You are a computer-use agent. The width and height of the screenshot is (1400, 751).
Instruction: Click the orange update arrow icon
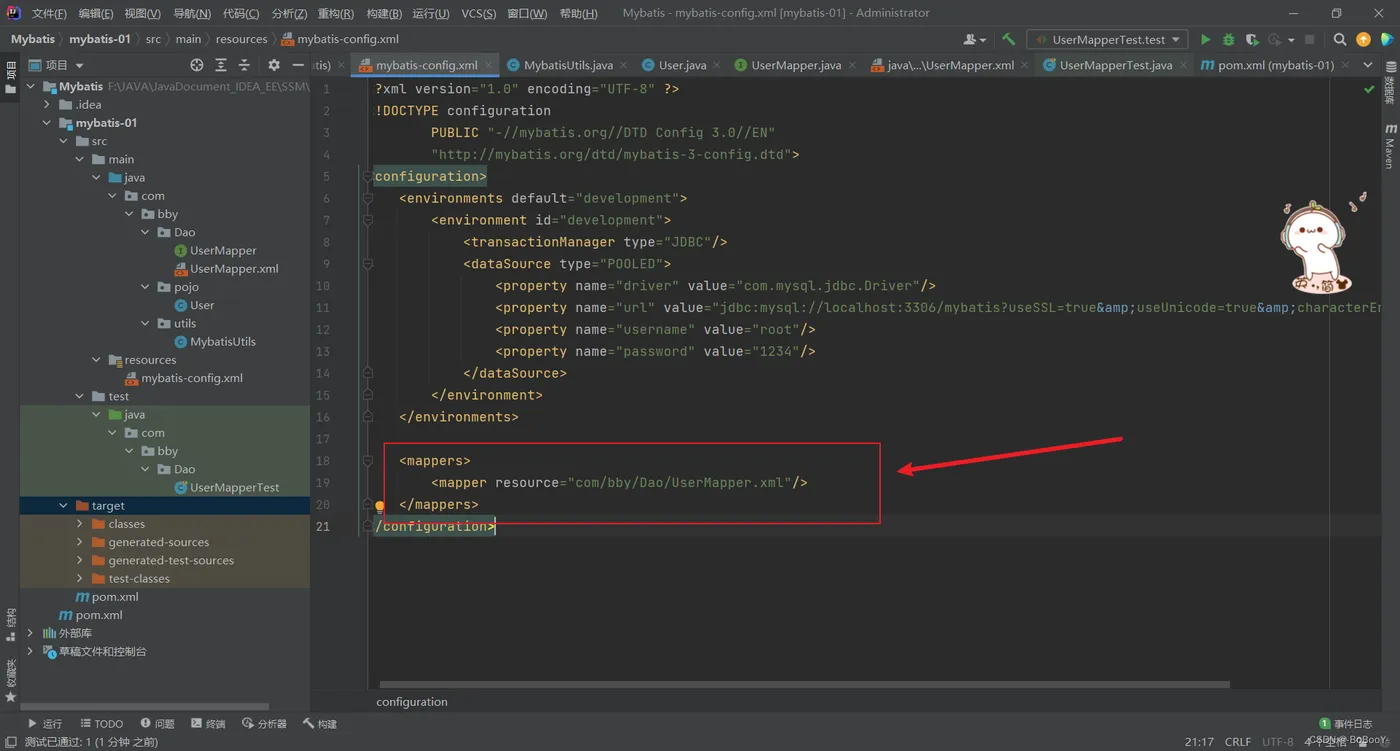1363,39
